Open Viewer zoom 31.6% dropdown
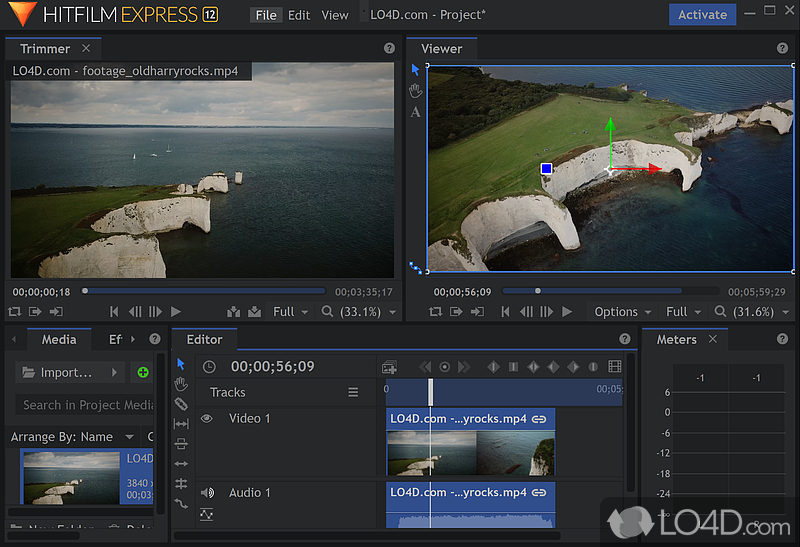The height and width of the screenshot is (547, 800). pyautogui.click(x=752, y=312)
